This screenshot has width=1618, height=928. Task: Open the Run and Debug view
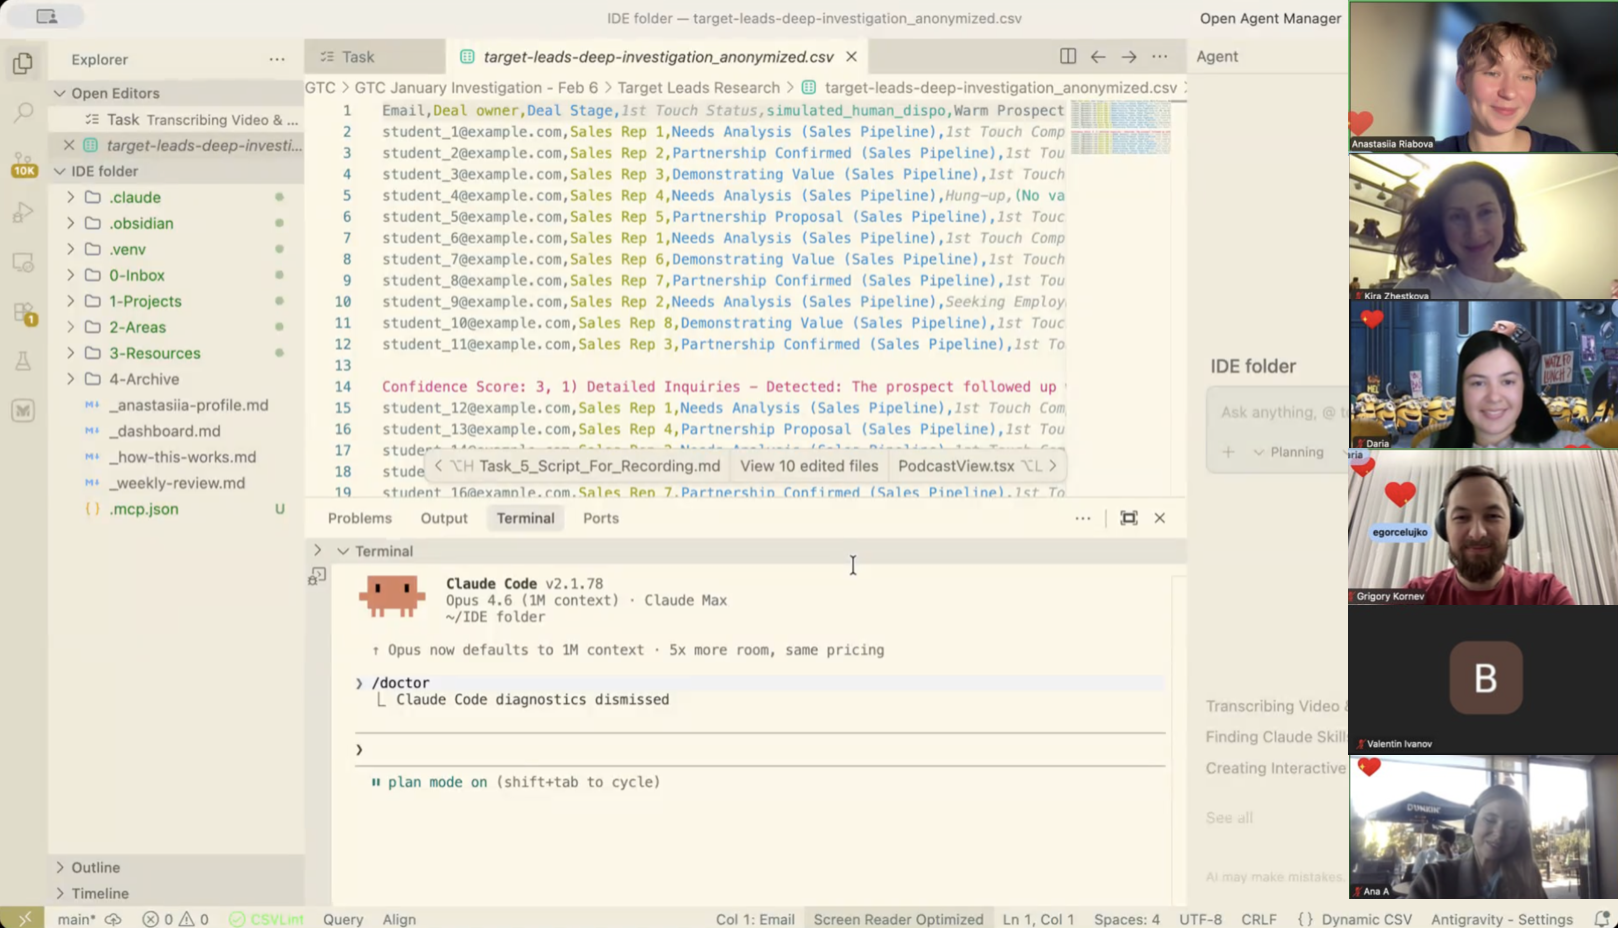pos(23,212)
